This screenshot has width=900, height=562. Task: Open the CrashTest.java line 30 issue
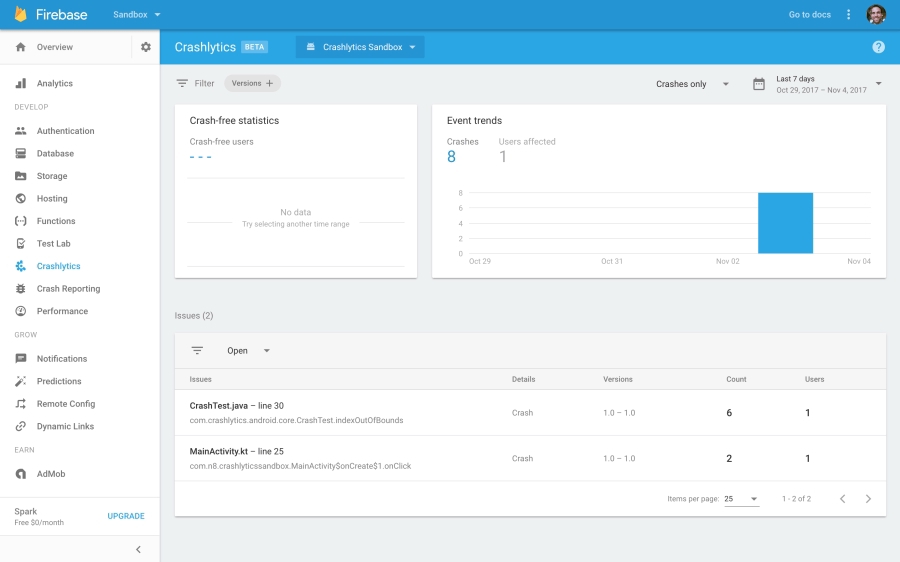pyautogui.click(x=530, y=413)
